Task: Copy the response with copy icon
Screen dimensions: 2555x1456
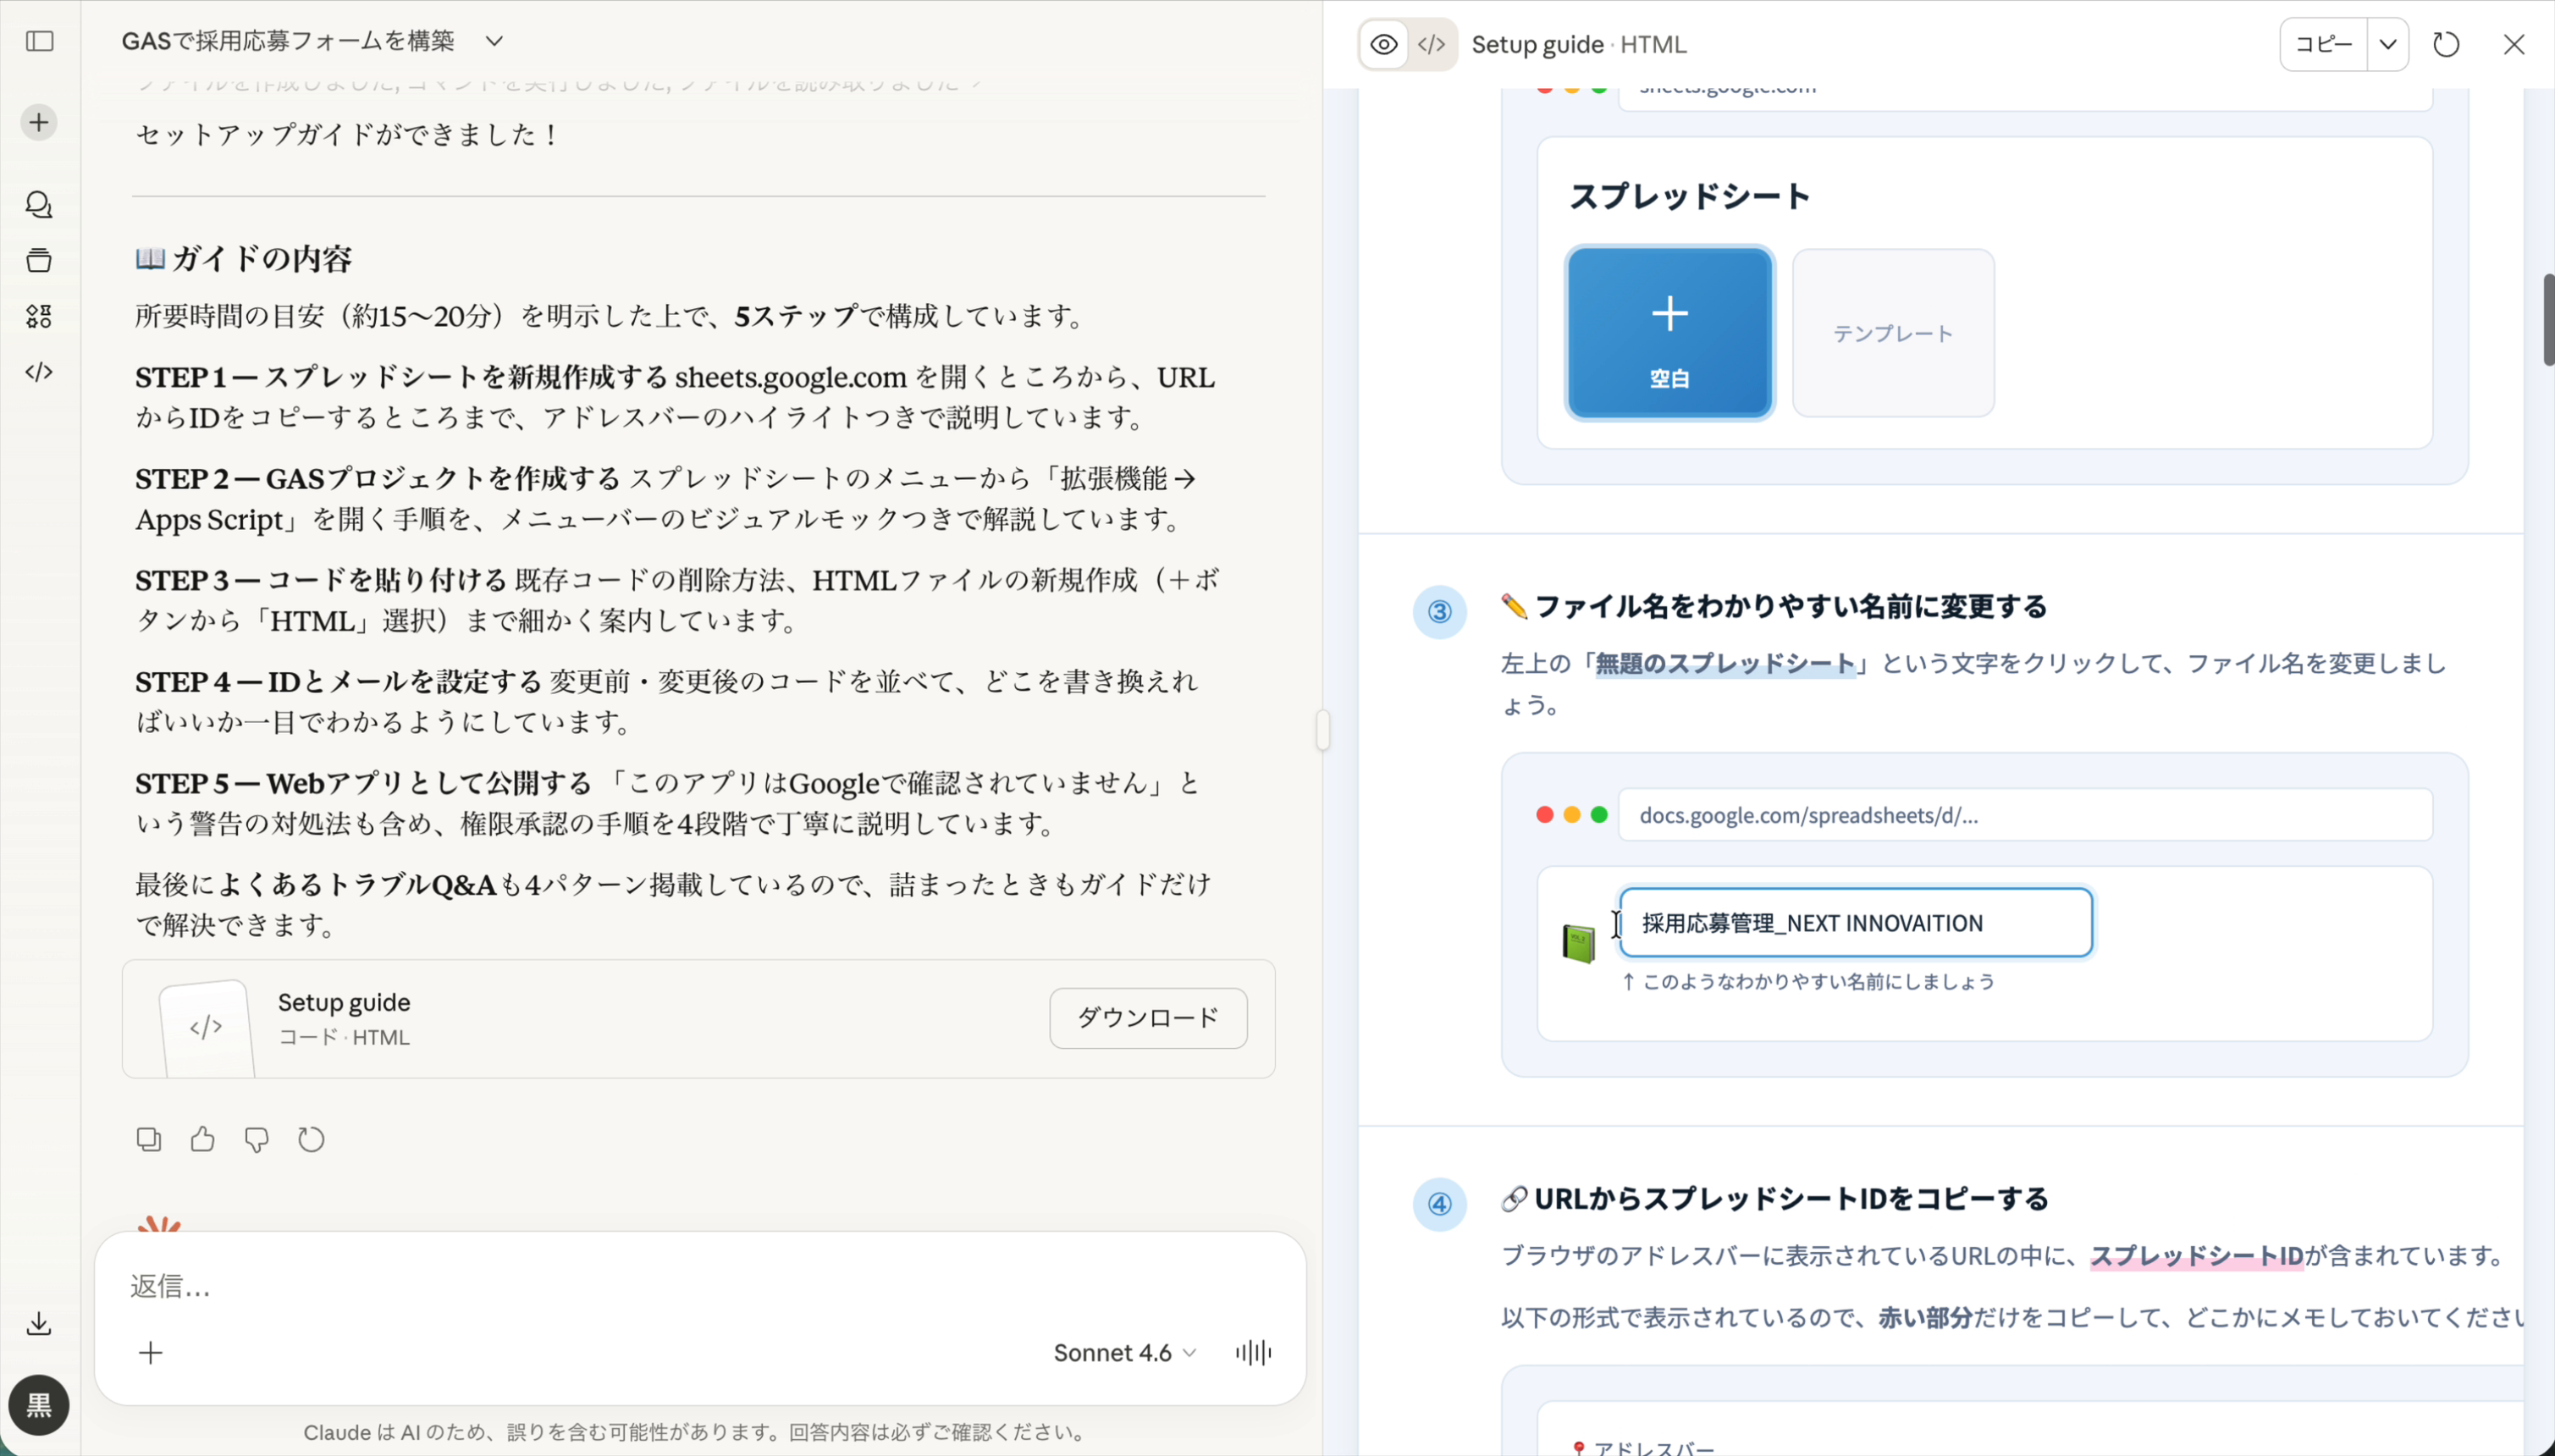Action: [x=148, y=1139]
